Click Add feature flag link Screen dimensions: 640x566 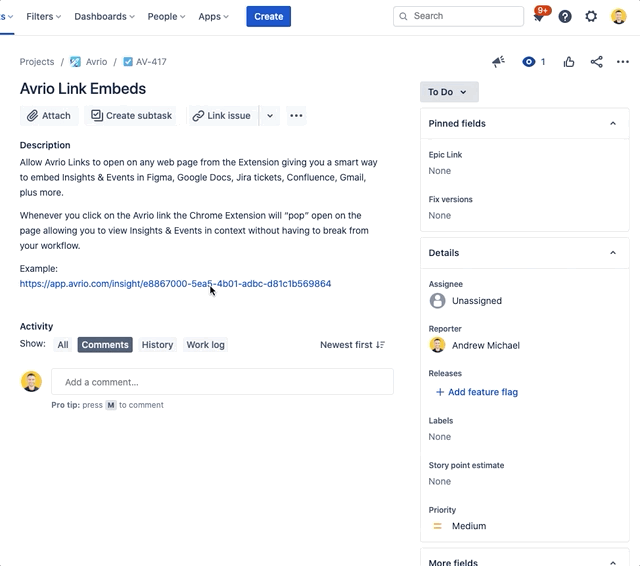click(483, 392)
